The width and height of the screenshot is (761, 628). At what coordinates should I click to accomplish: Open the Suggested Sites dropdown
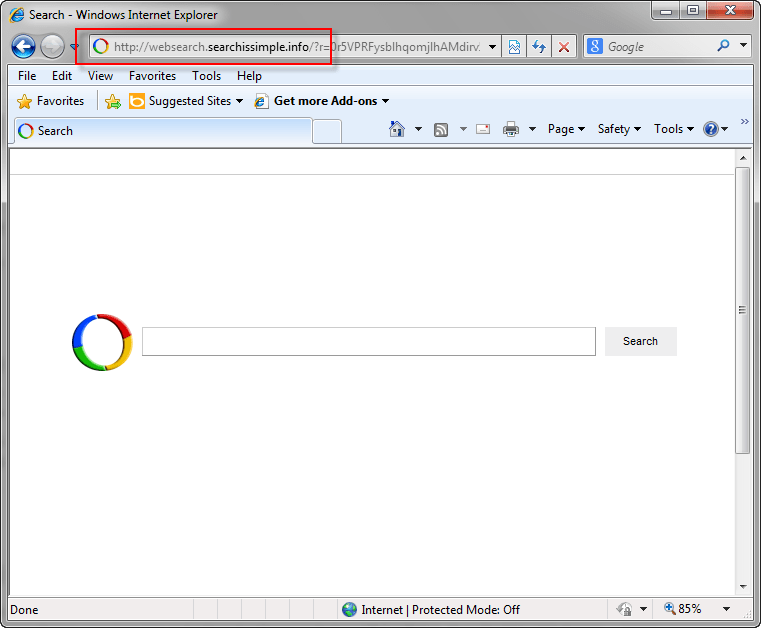click(x=186, y=101)
